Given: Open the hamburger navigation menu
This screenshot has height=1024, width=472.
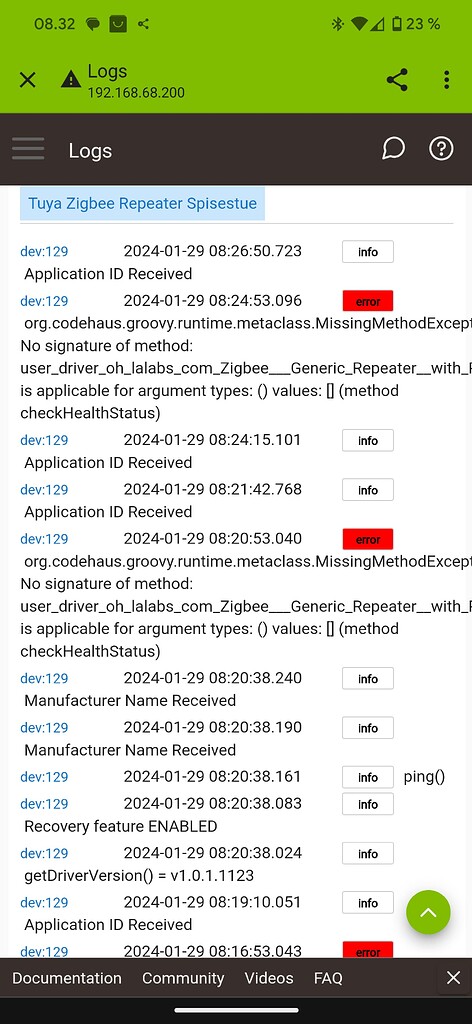Looking at the screenshot, I should point(28,150).
